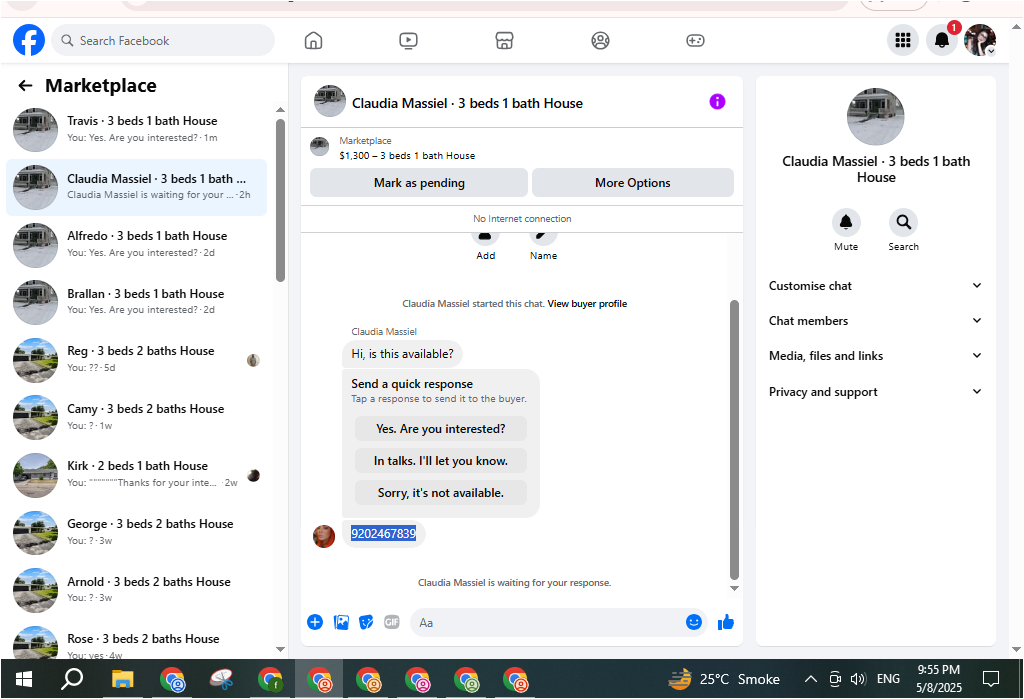The height and width of the screenshot is (699, 1024).
Task: Open the emoji picker smiley
Action: [694, 622]
